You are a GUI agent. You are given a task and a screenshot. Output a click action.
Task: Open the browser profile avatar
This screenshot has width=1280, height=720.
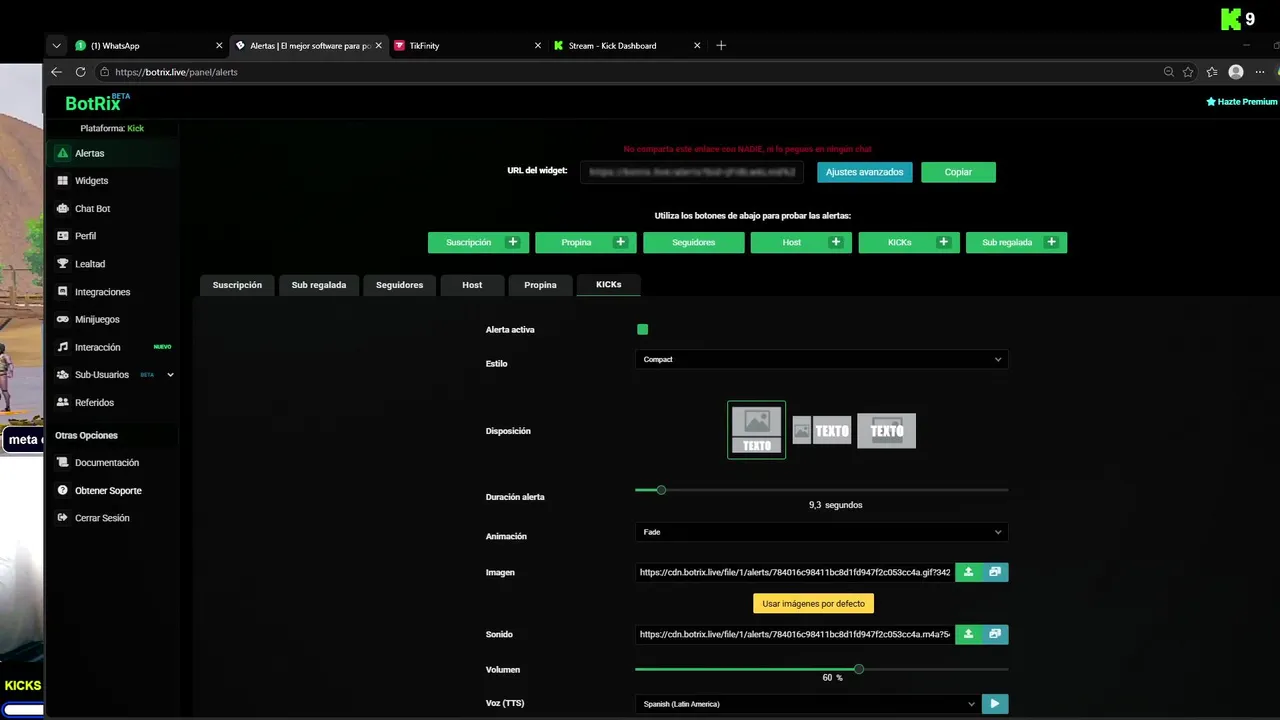pyautogui.click(x=1236, y=72)
